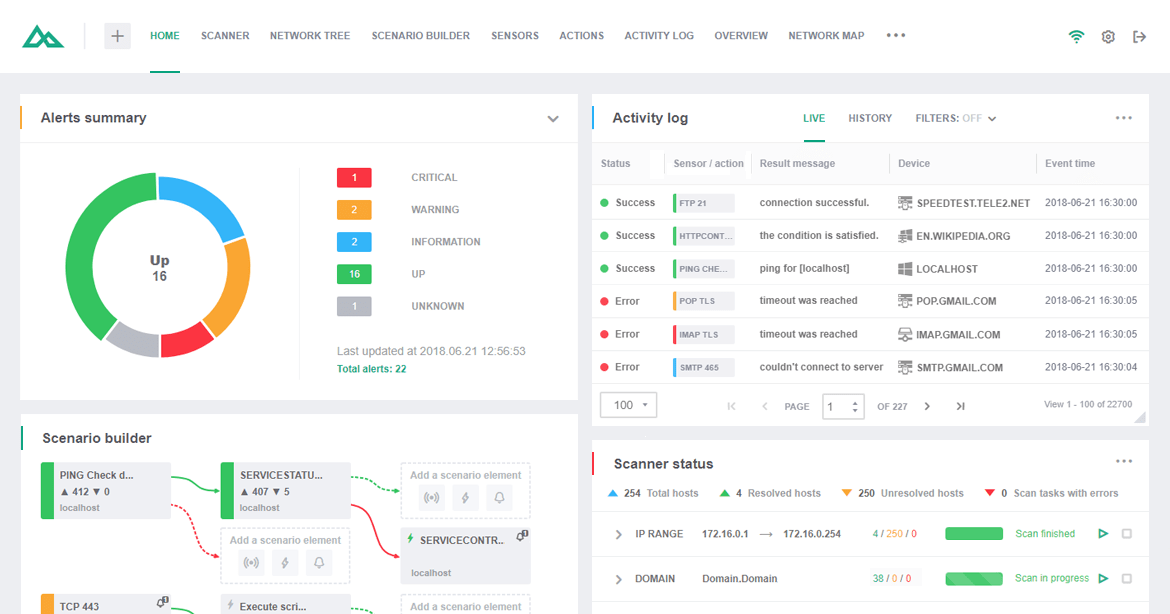
Task: Click the plus add button near logo
Action: (x=117, y=36)
